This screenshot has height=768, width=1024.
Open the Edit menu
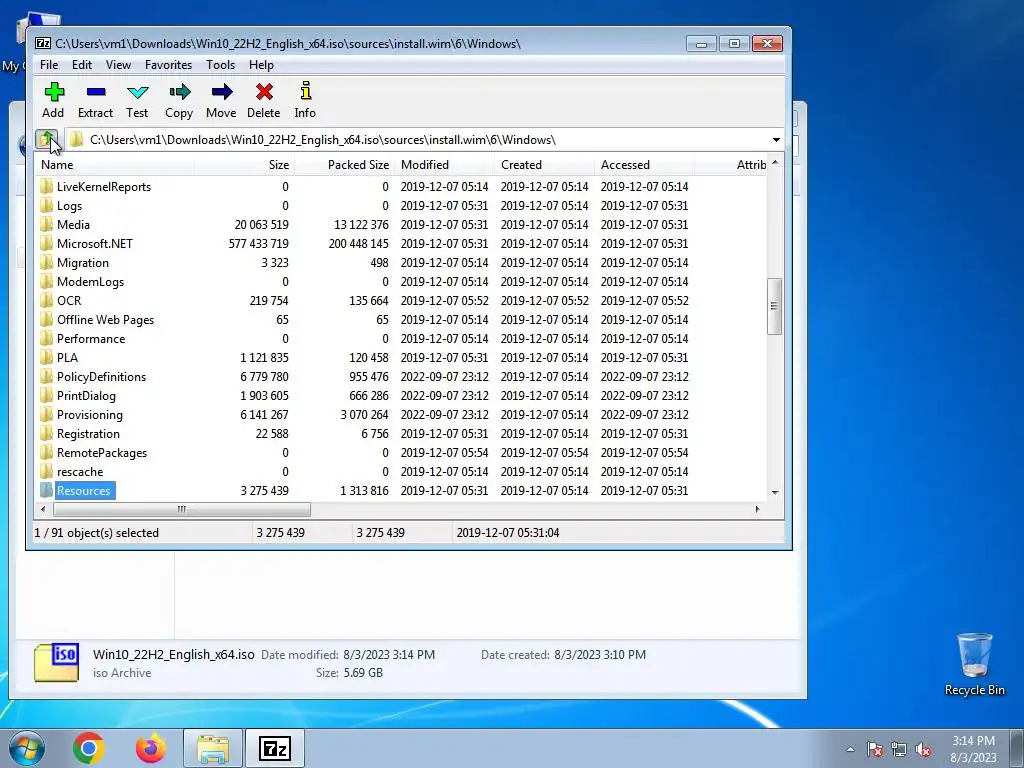point(82,65)
